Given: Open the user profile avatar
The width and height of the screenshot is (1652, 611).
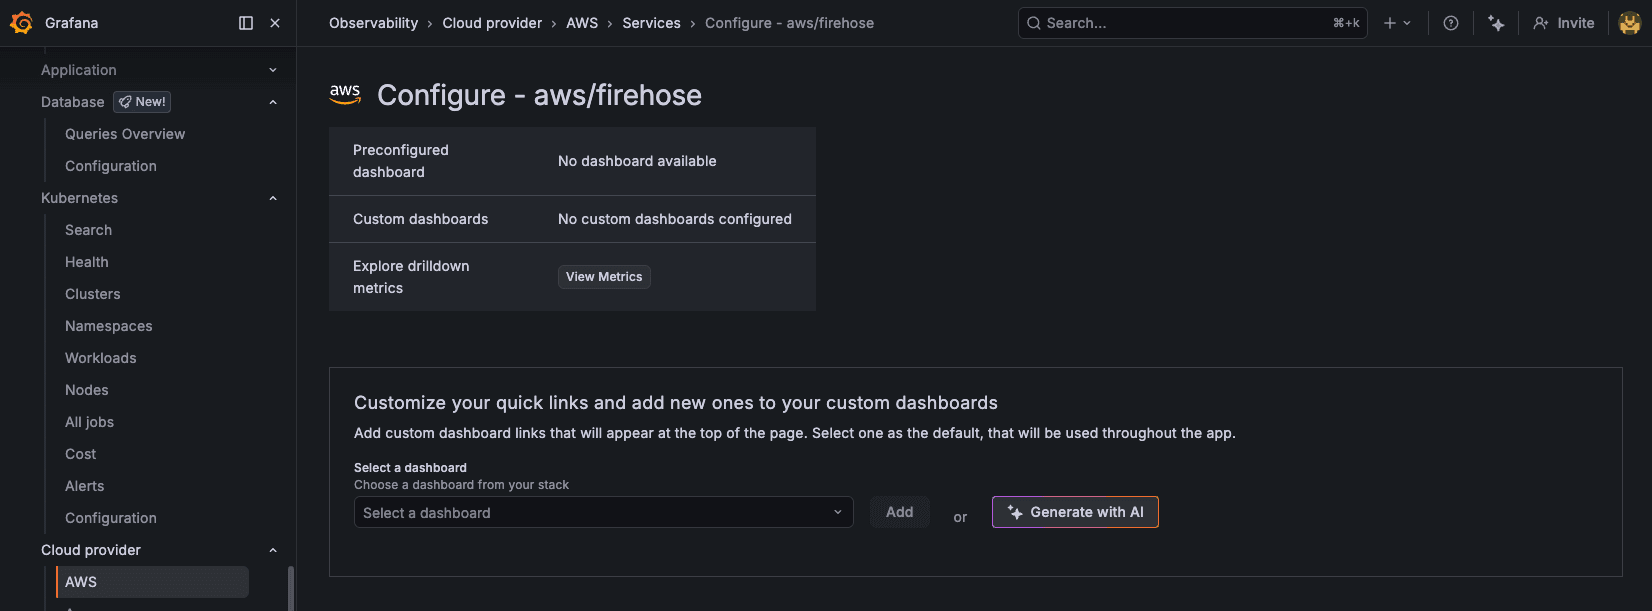Looking at the screenshot, I should (1630, 23).
